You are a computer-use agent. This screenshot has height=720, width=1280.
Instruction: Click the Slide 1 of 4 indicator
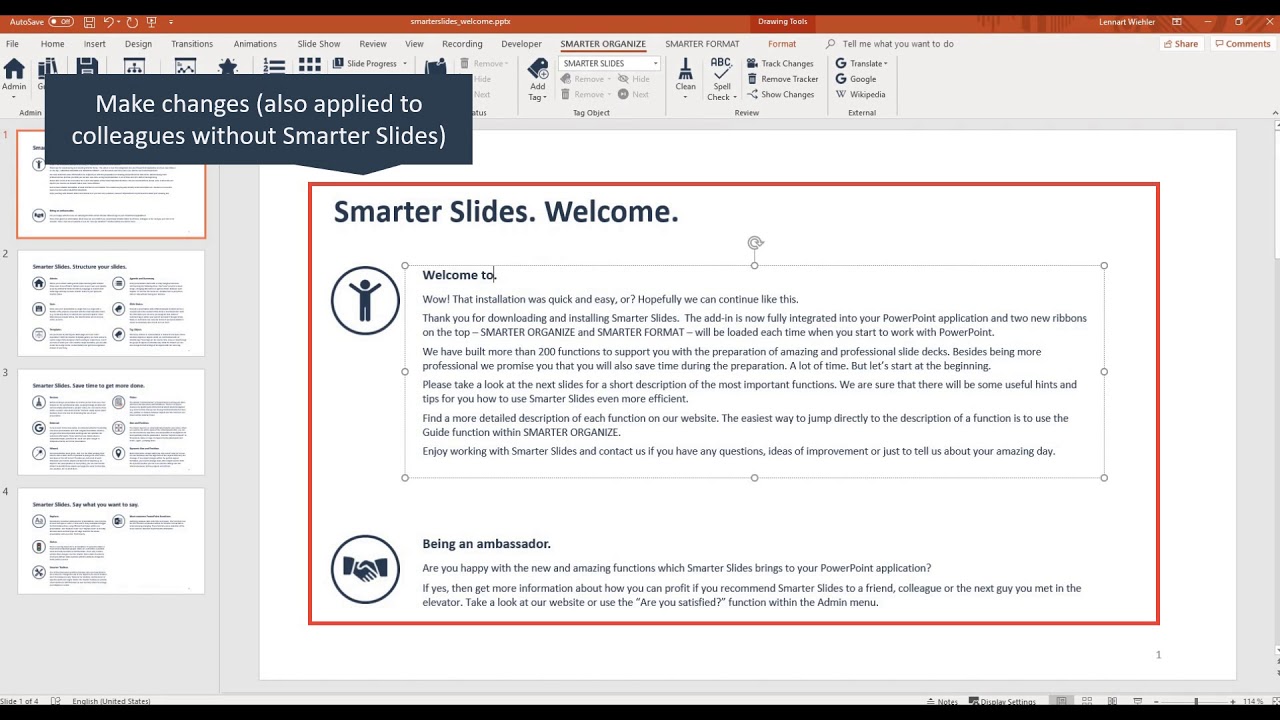point(20,702)
